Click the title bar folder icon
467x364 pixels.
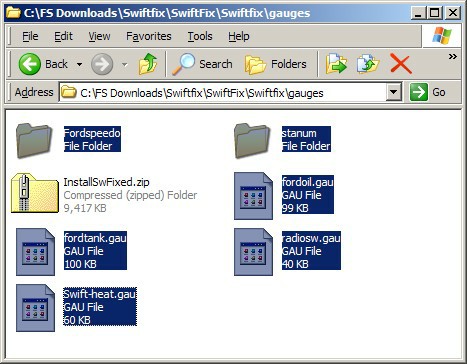tap(13, 12)
